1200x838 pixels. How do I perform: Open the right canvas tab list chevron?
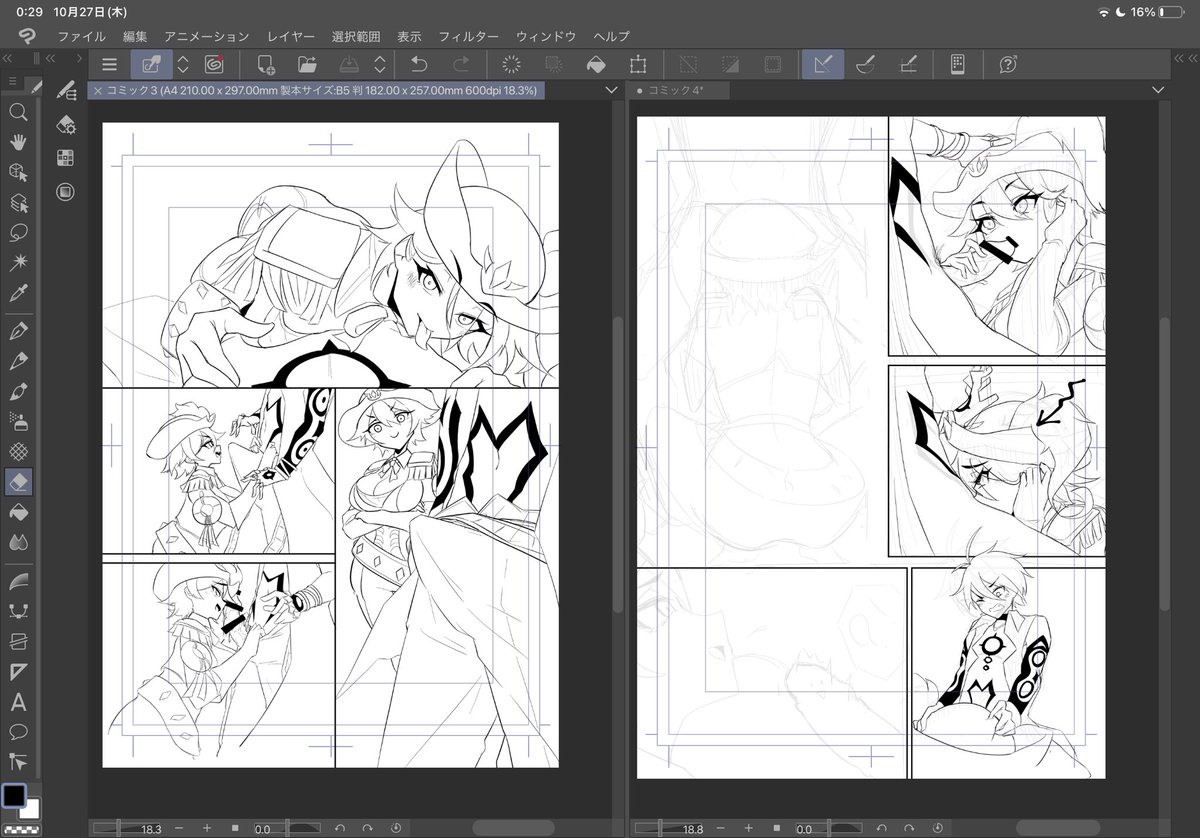coord(1158,90)
